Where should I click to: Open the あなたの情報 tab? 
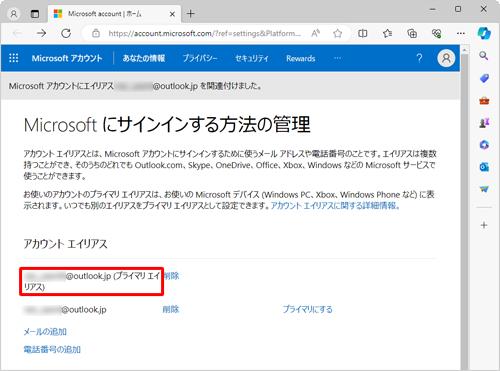click(144, 58)
